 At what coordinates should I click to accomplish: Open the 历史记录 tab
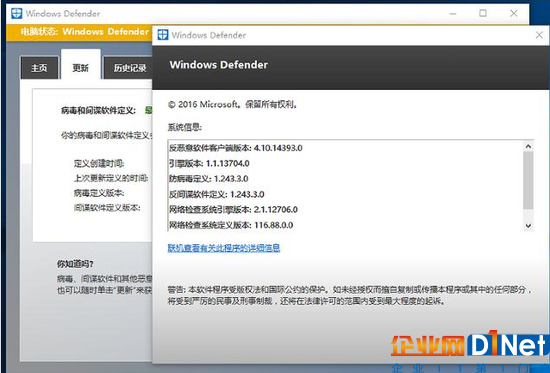click(x=128, y=68)
